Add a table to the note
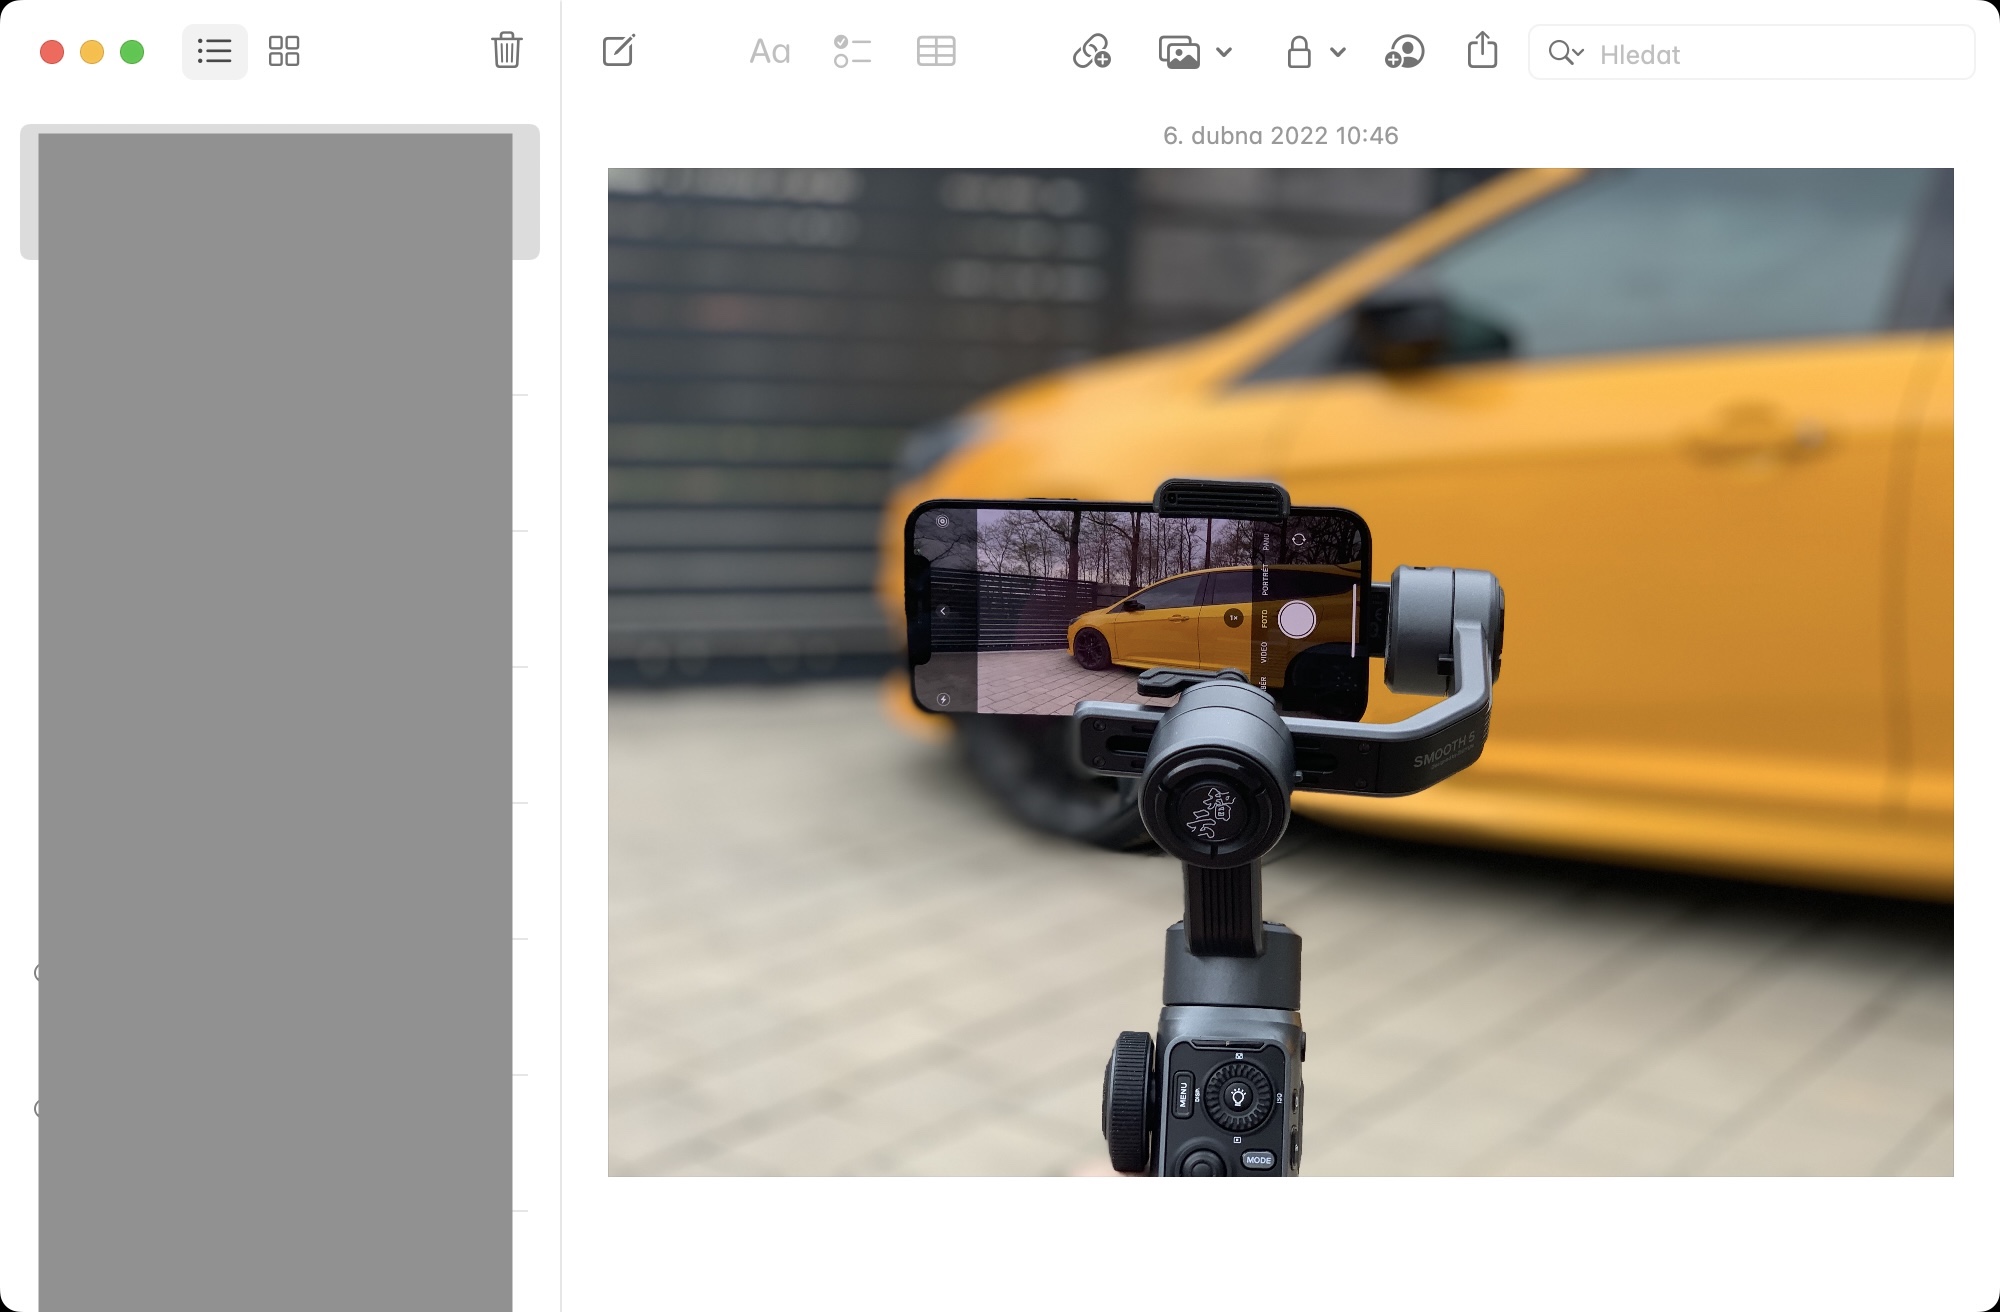Image resolution: width=2000 pixels, height=1312 pixels. 935,52
